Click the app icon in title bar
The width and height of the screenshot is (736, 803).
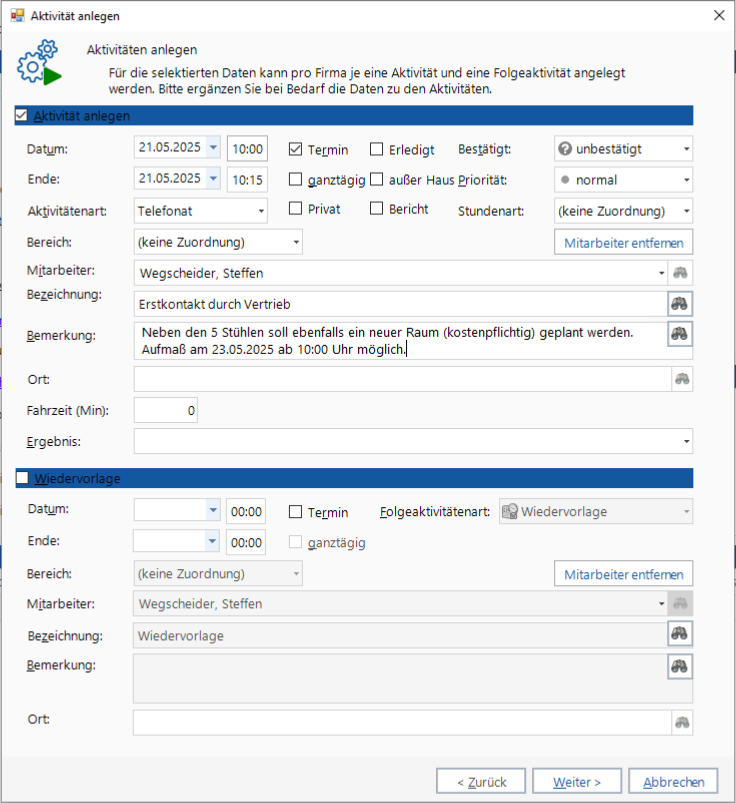17,15
